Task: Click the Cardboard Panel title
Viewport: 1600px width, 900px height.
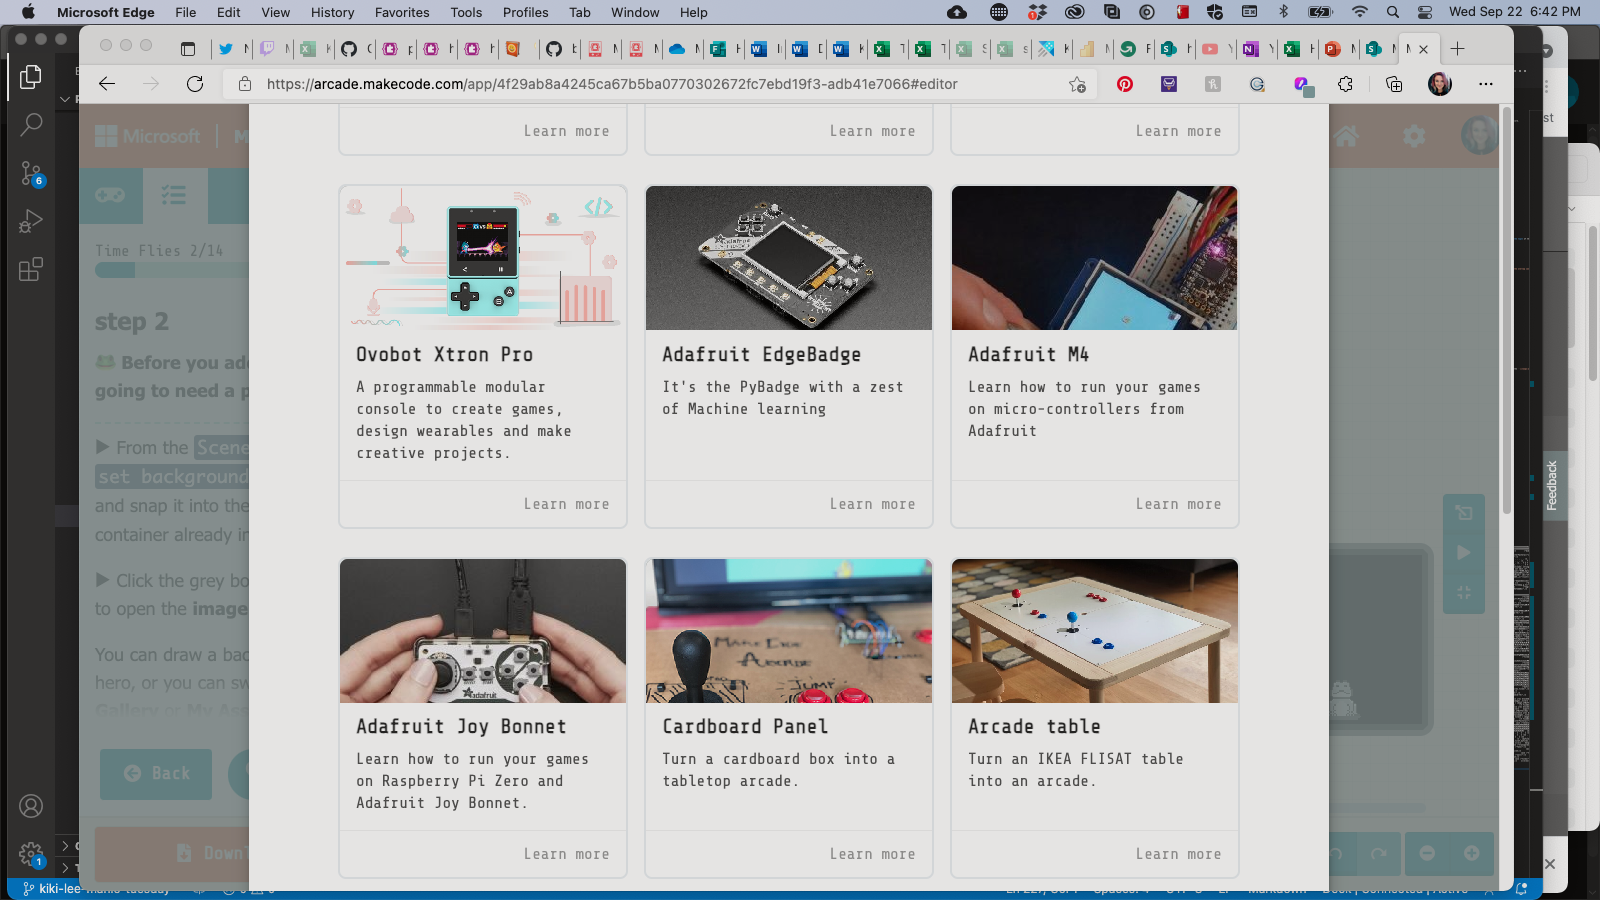Action: tap(745, 727)
